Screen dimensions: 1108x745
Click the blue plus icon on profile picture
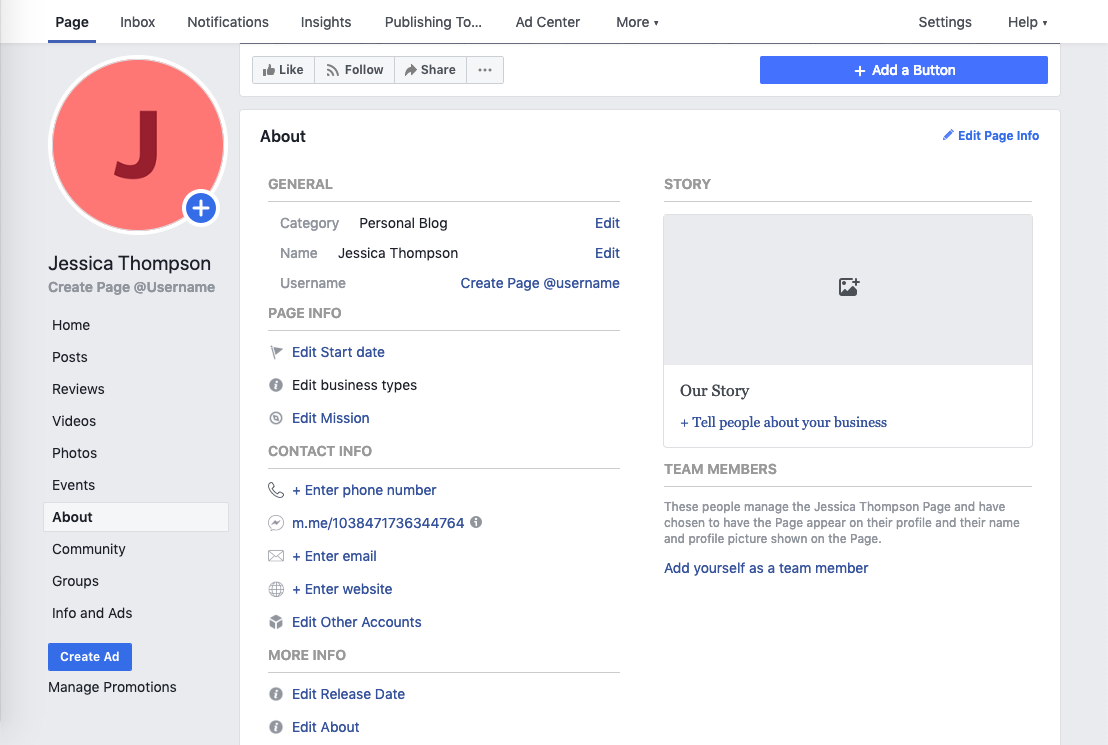pos(201,208)
